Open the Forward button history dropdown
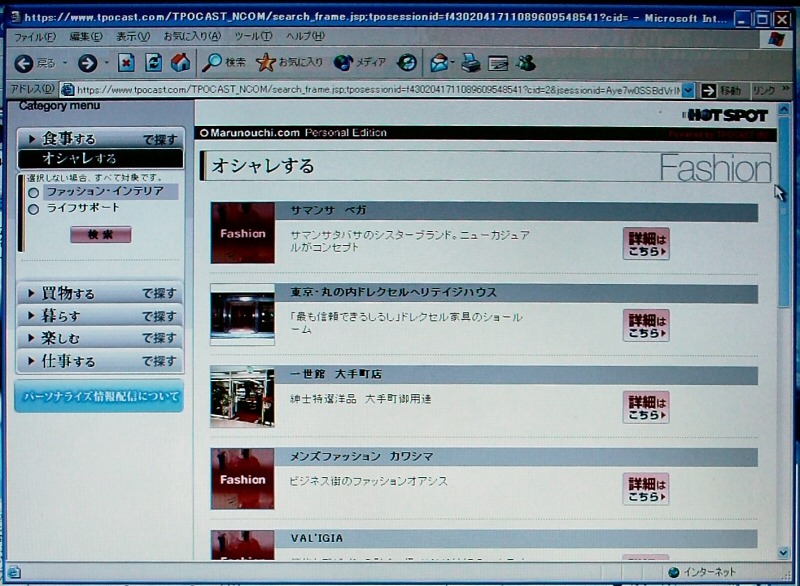The width and height of the screenshot is (800, 586). pyautogui.click(x=107, y=63)
